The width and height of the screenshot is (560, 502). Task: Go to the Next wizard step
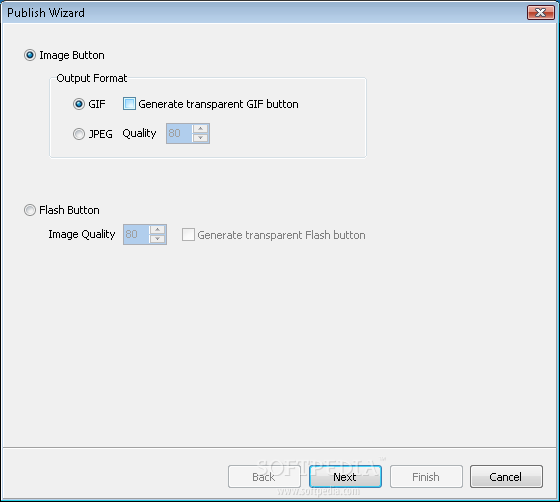pos(345,477)
